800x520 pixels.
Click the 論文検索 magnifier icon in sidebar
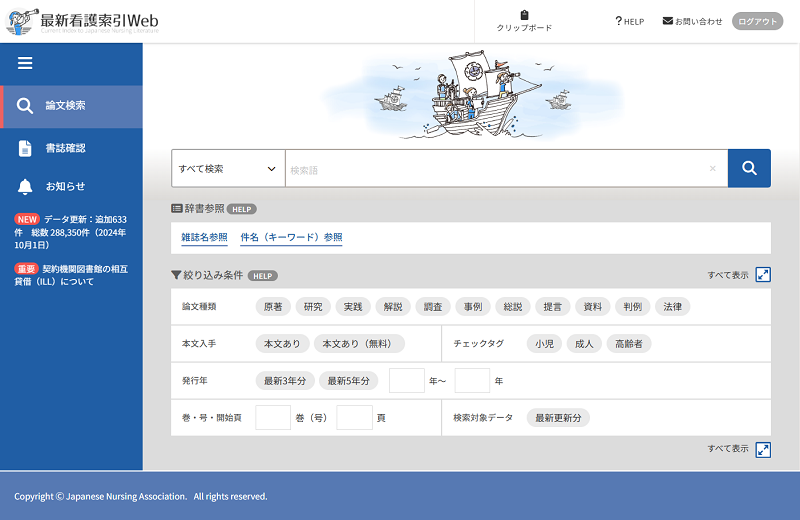[x=24, y=106]
